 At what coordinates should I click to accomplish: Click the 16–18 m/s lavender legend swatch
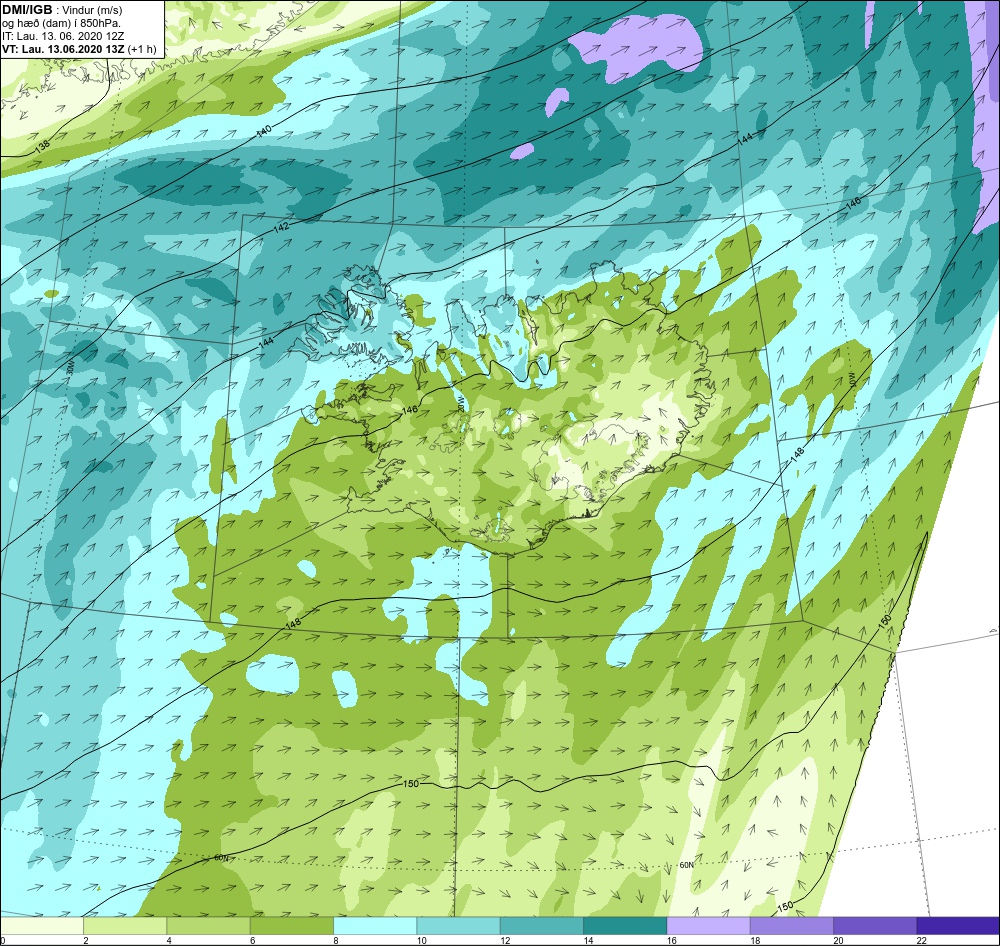click(709, 925)
